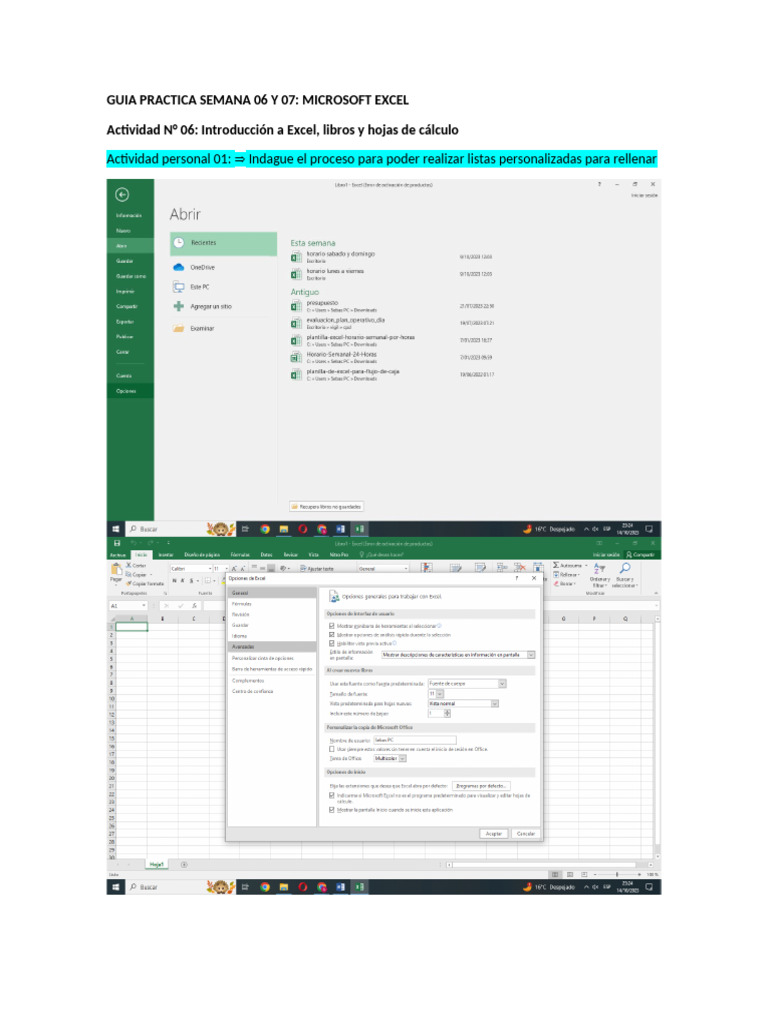
Task: Toggle Habilitar vista previa activa checkbox
Action: point(332,643)
